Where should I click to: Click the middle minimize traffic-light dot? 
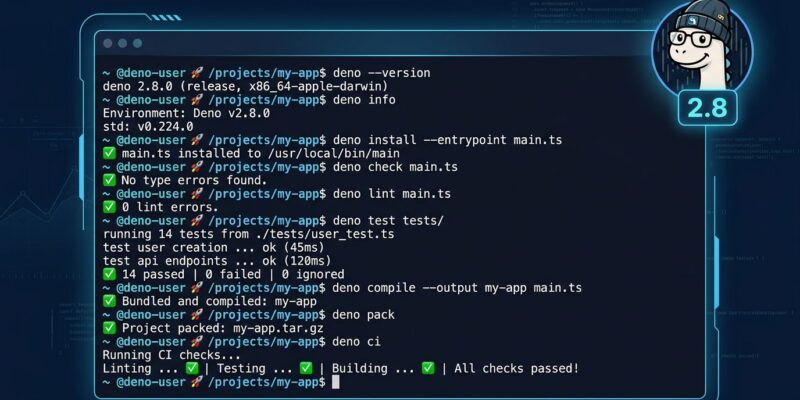click(122, 43)
